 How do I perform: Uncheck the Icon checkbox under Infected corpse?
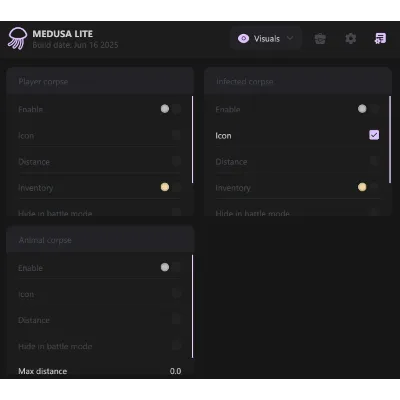(374, 135)
